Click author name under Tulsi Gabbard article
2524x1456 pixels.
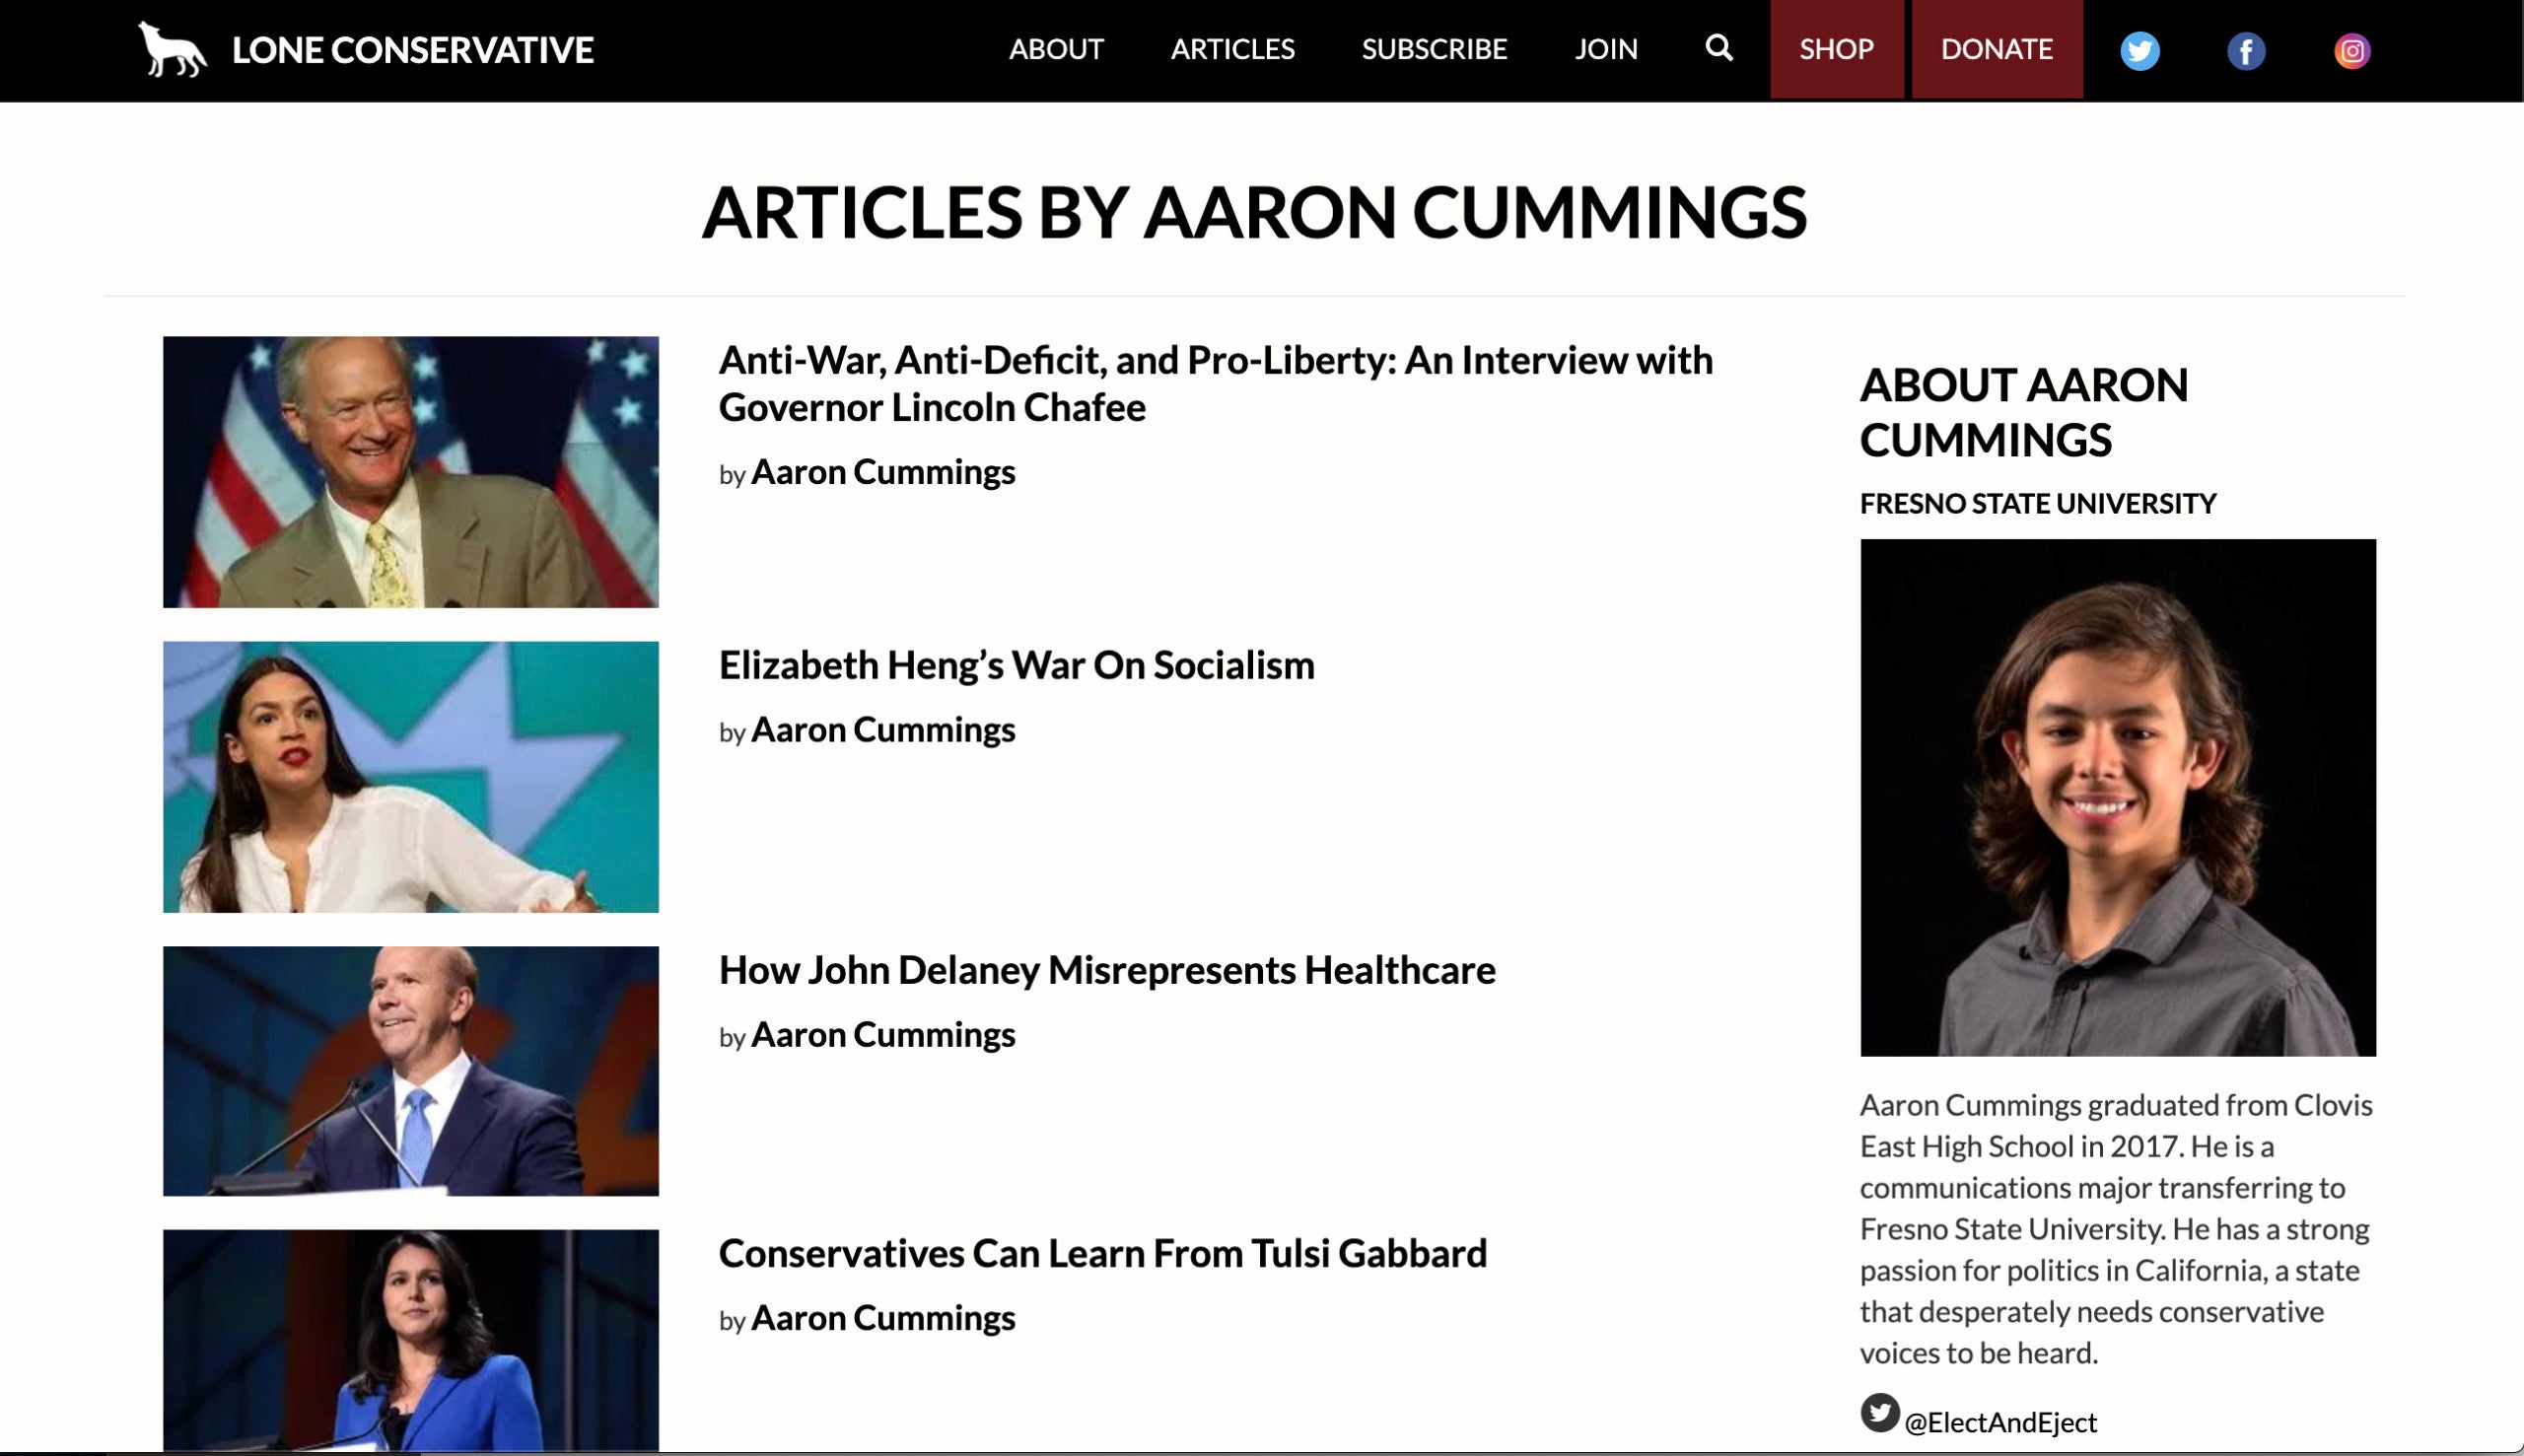(883, 1318)
